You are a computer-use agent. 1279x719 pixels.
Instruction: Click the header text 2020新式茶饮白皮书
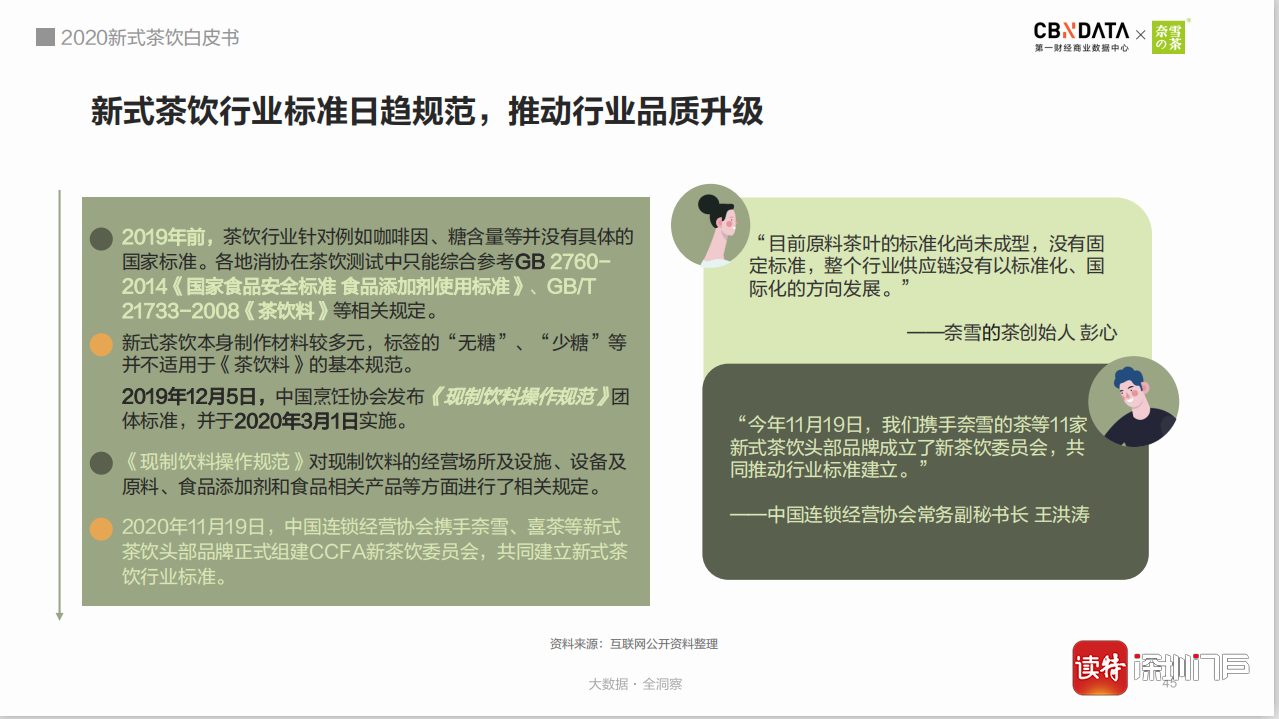pos(150,38)
